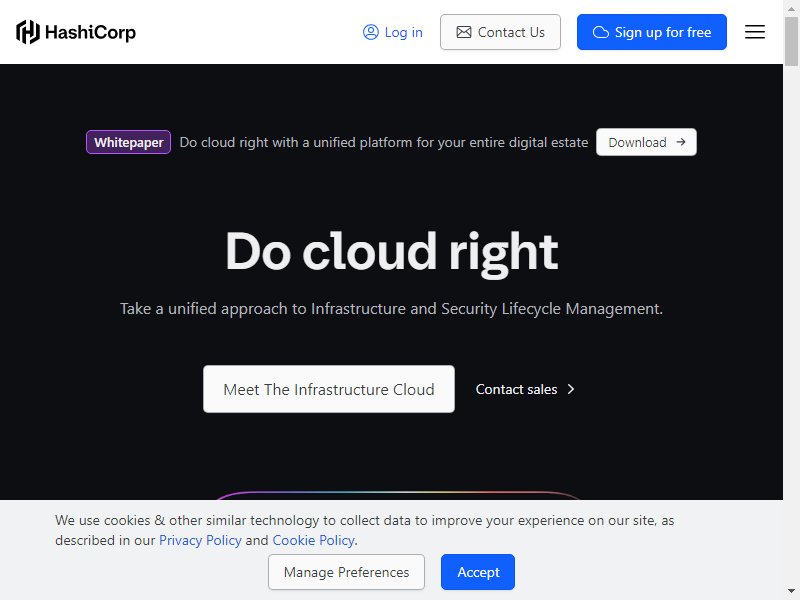This screenshot has height=600, width=800.
Task: Open the hamburger navigation menu
Action: 755,32
